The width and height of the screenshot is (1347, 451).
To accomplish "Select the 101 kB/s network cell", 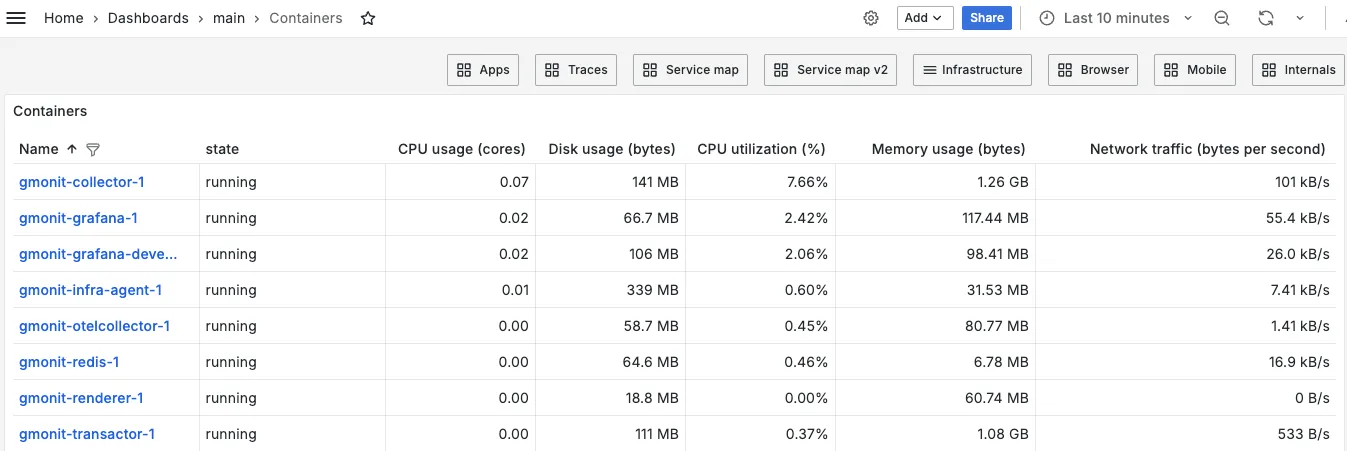I will (x=1186, y=182).
